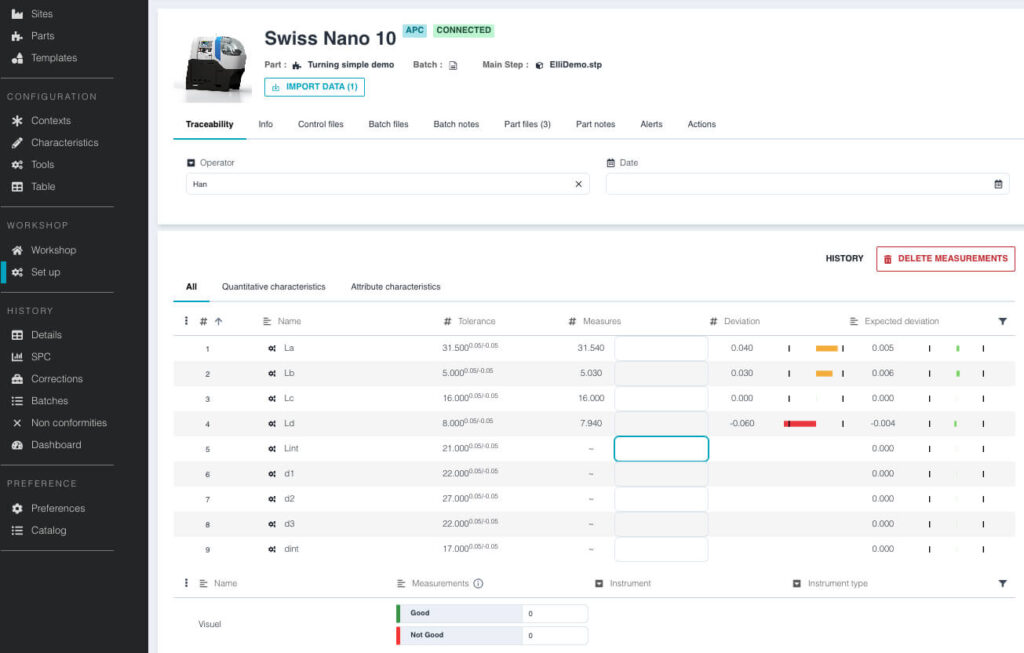
Task: Open the Dashboard
Action: coord(56,445)
